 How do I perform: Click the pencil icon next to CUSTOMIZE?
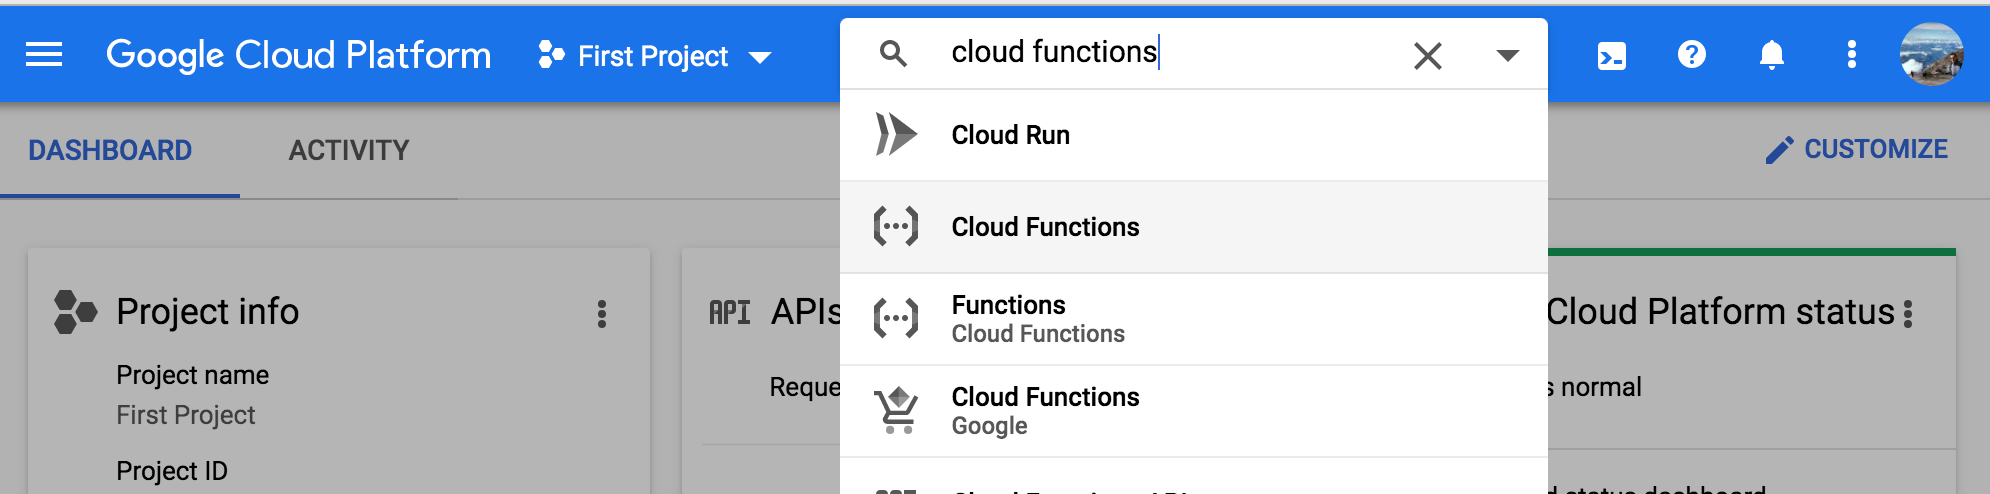1779,150
